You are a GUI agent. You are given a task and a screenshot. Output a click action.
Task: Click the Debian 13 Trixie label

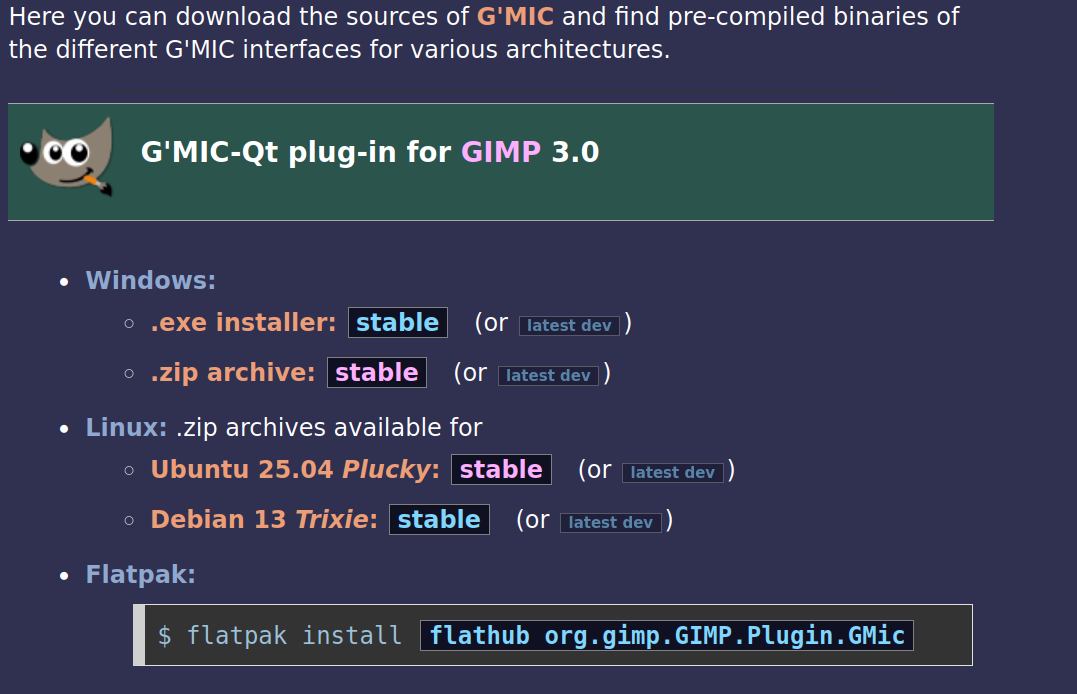[x=264, y=519]
